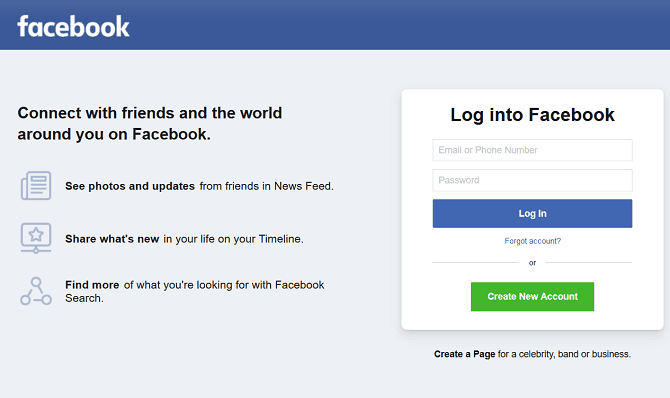Focus the Password input field
The height and width of the screenshot is (398, 670).
coord(532,180)
